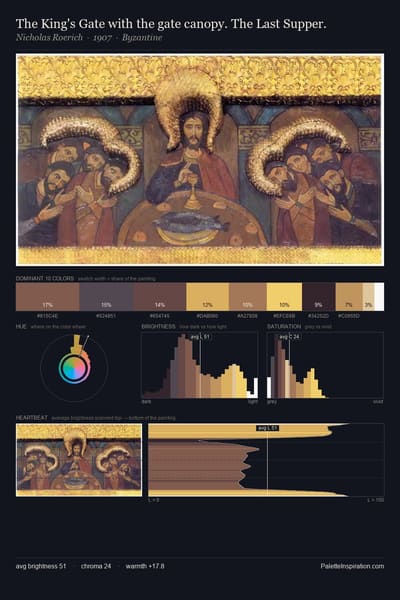The width and height of the screenshot is (400, 600).
Task: Click the 'Byzantine' style label
Action: pos(142,38)
